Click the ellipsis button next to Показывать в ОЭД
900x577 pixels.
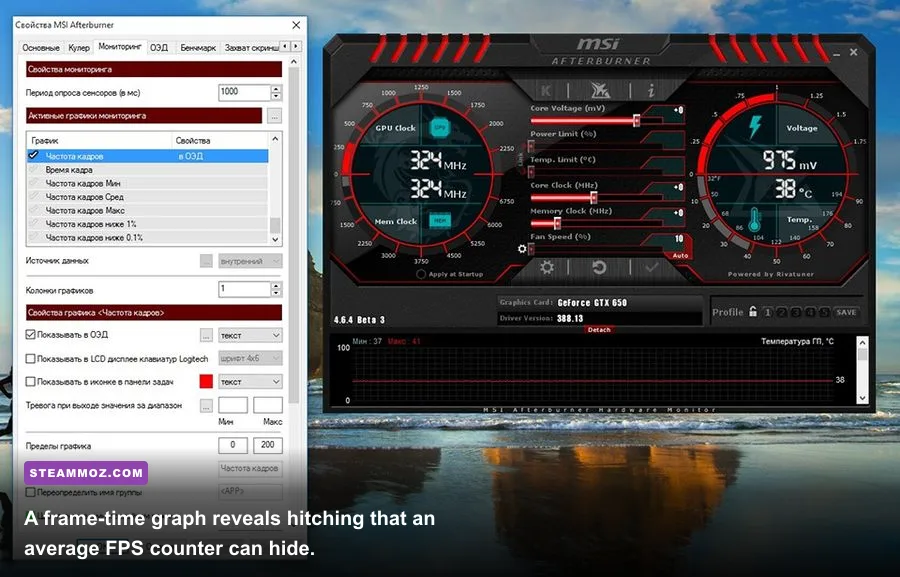(x=207, y=335)
